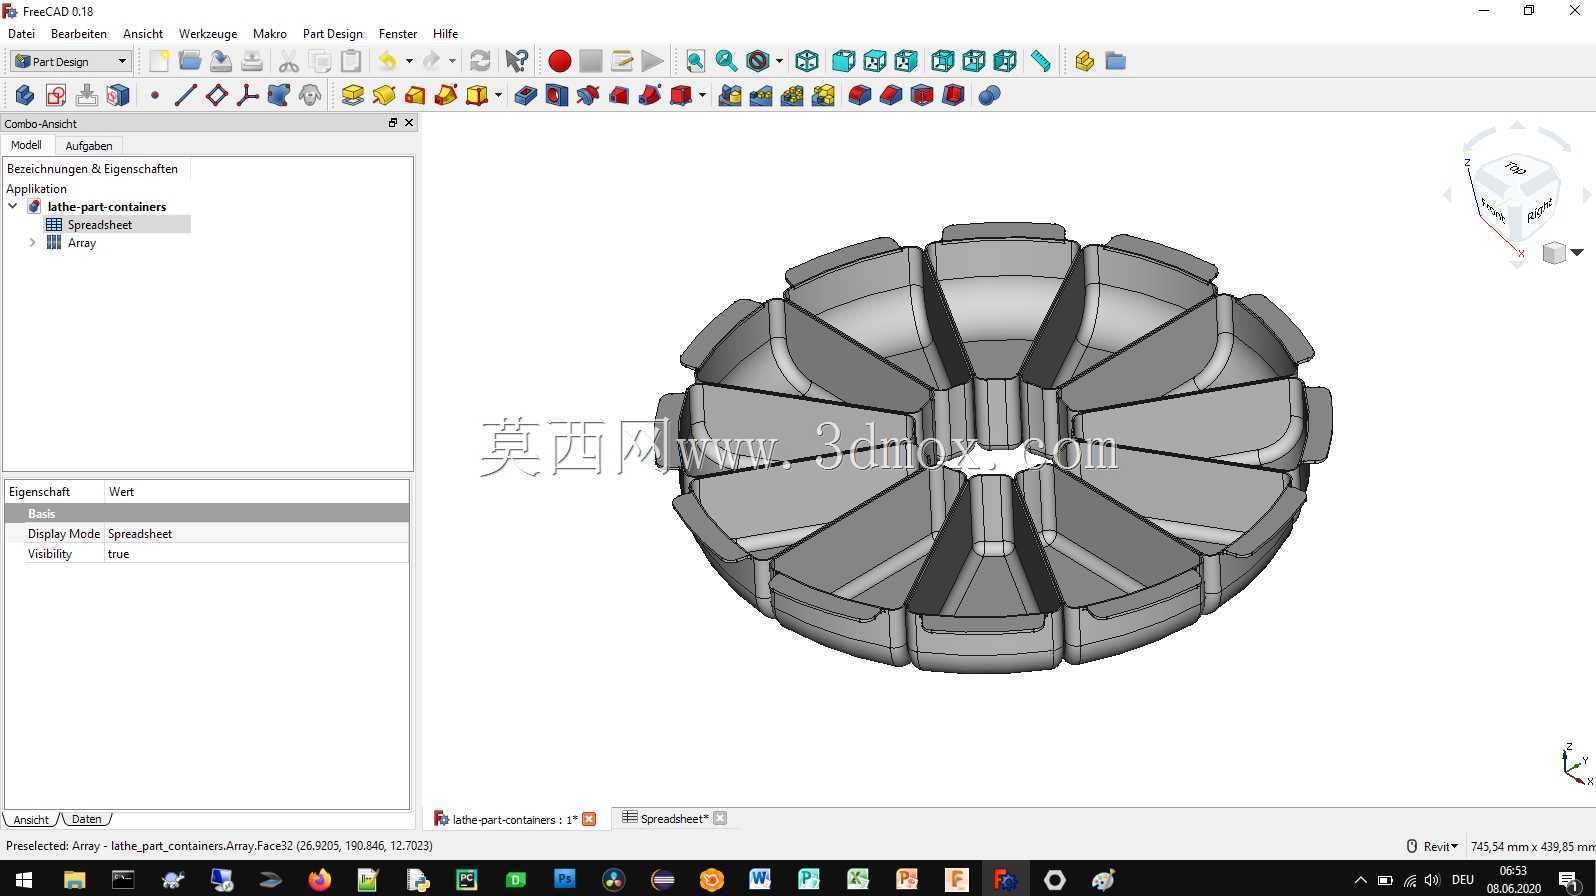Collapse the lathe-part-containers tree node

(13, 206)
